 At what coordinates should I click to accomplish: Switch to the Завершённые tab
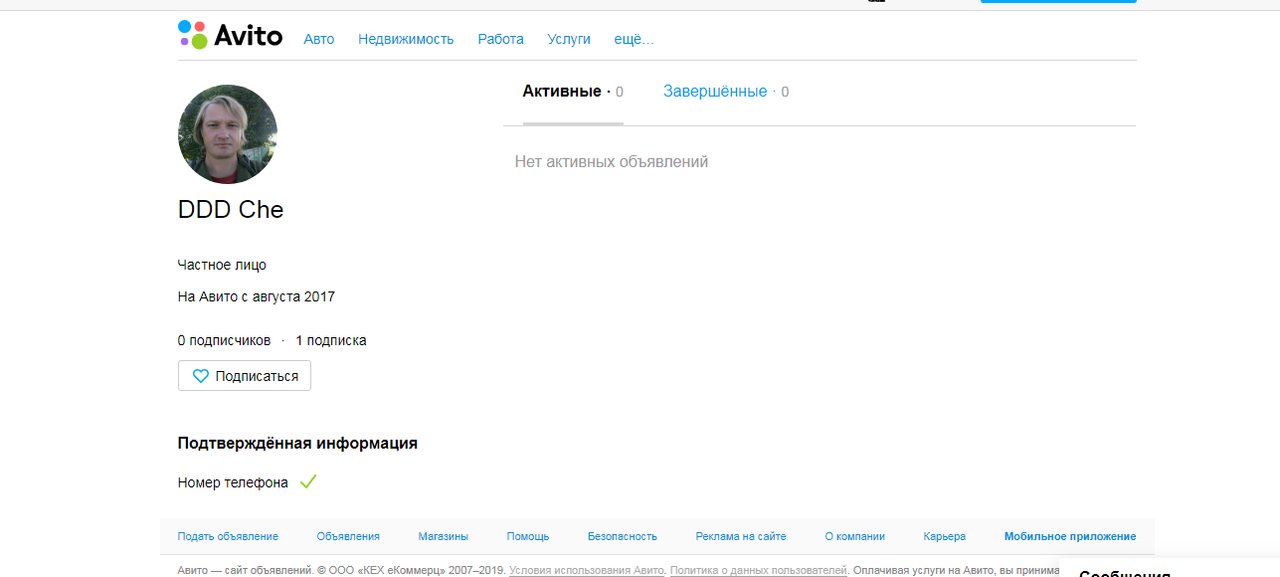click(x=726, y=92)
